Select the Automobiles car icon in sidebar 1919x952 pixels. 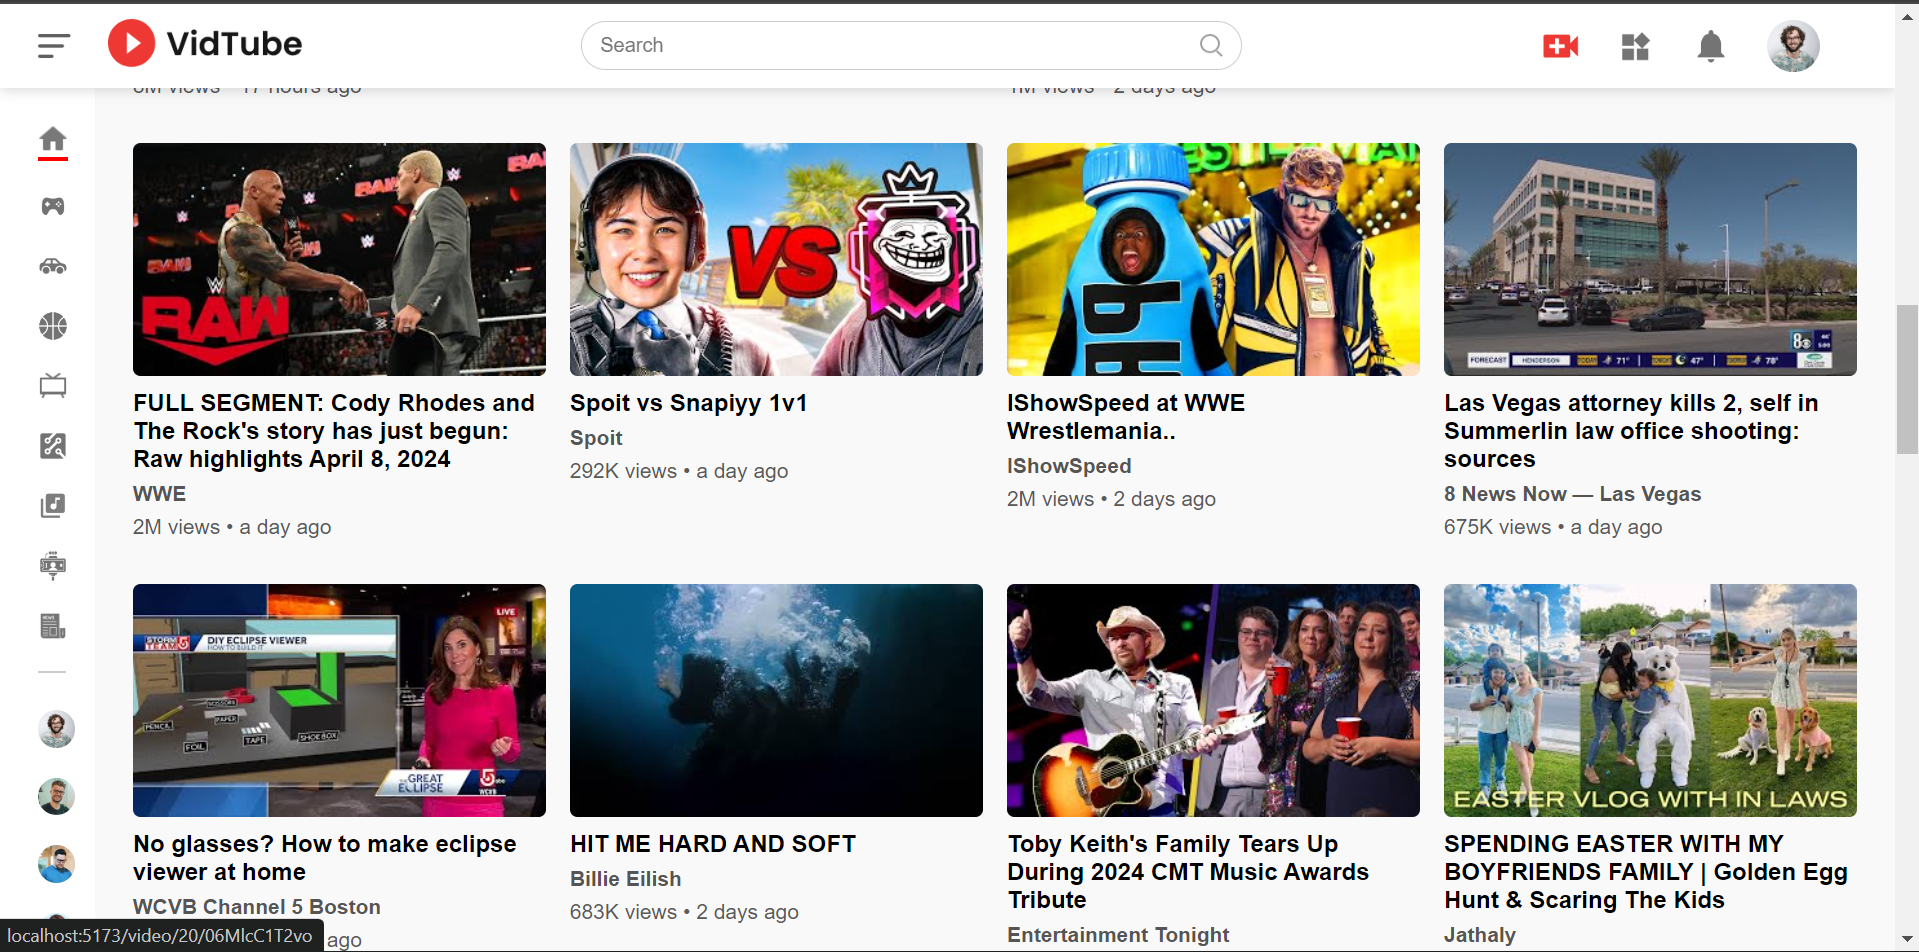click(x=53, y=266)
